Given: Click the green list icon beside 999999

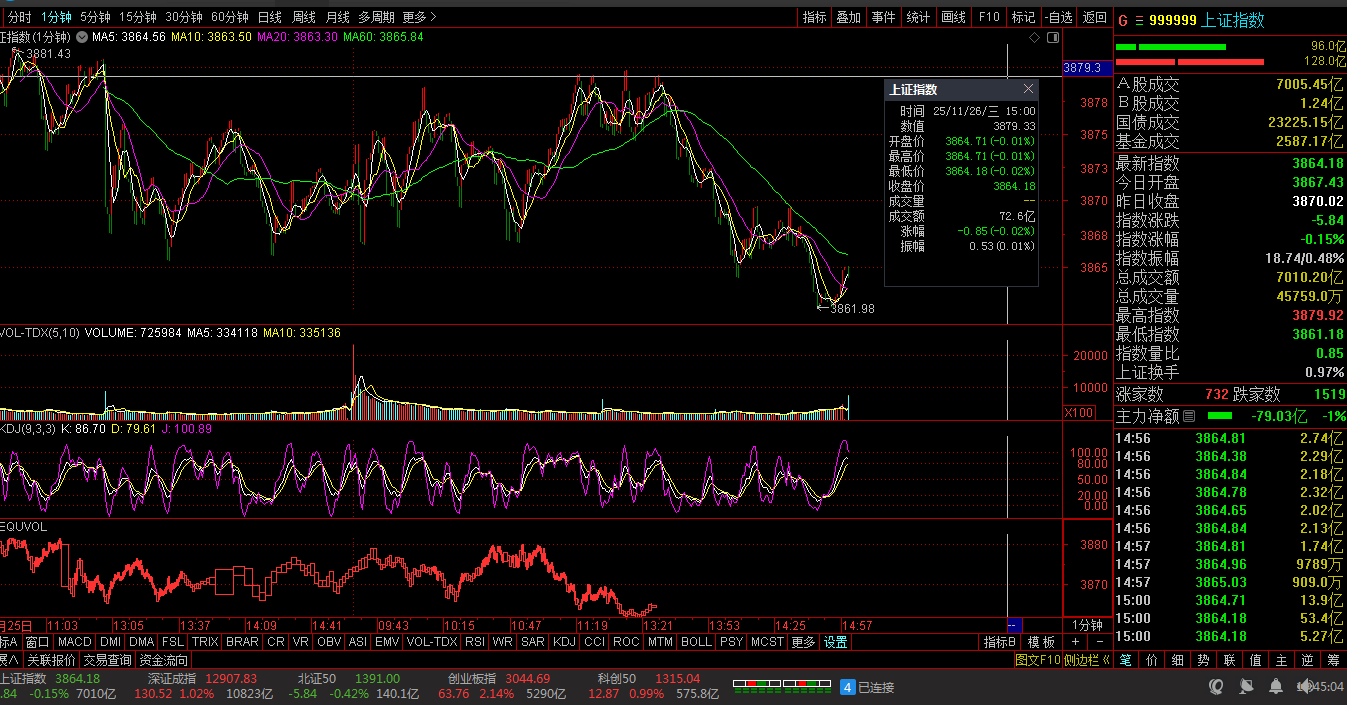Looking at the screenshot, I should [x=1138, y=20].
